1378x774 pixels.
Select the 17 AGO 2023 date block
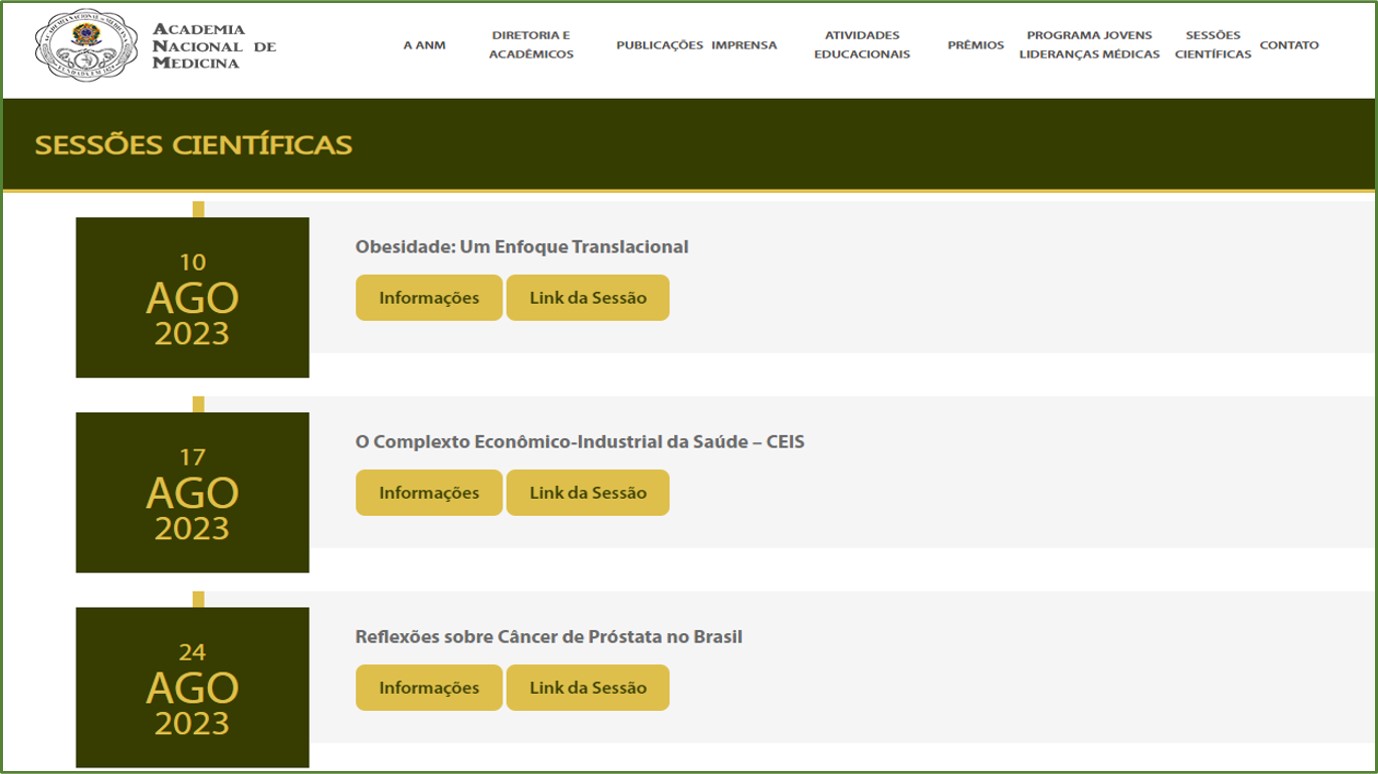[x=192, y=493]
